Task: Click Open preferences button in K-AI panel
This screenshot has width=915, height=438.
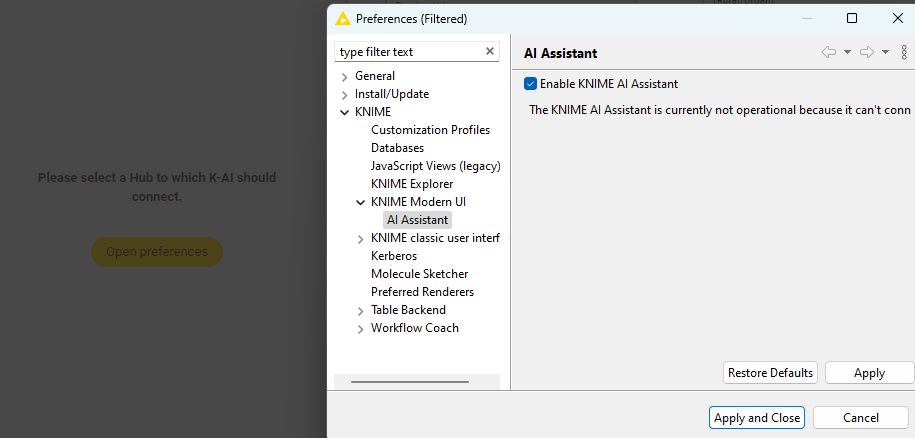Action: point(157,252)
